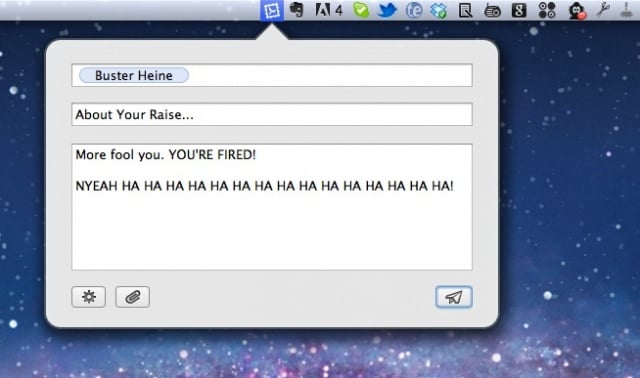Image resolution: width=640 pixels, height=378 pixels.
Task: Click the highlighted stamp mail icon in menu bar
Action: (x=272, y=10)
